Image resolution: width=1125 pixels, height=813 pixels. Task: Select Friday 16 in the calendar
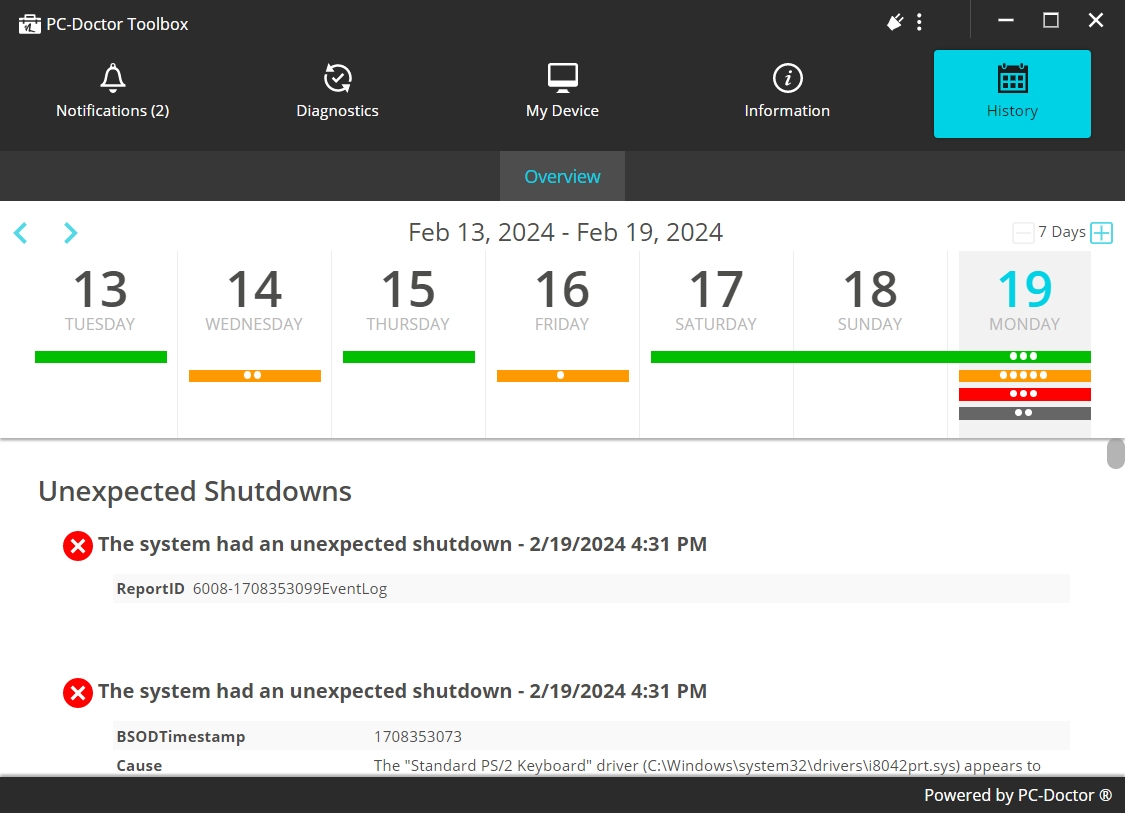click(562, 300)
